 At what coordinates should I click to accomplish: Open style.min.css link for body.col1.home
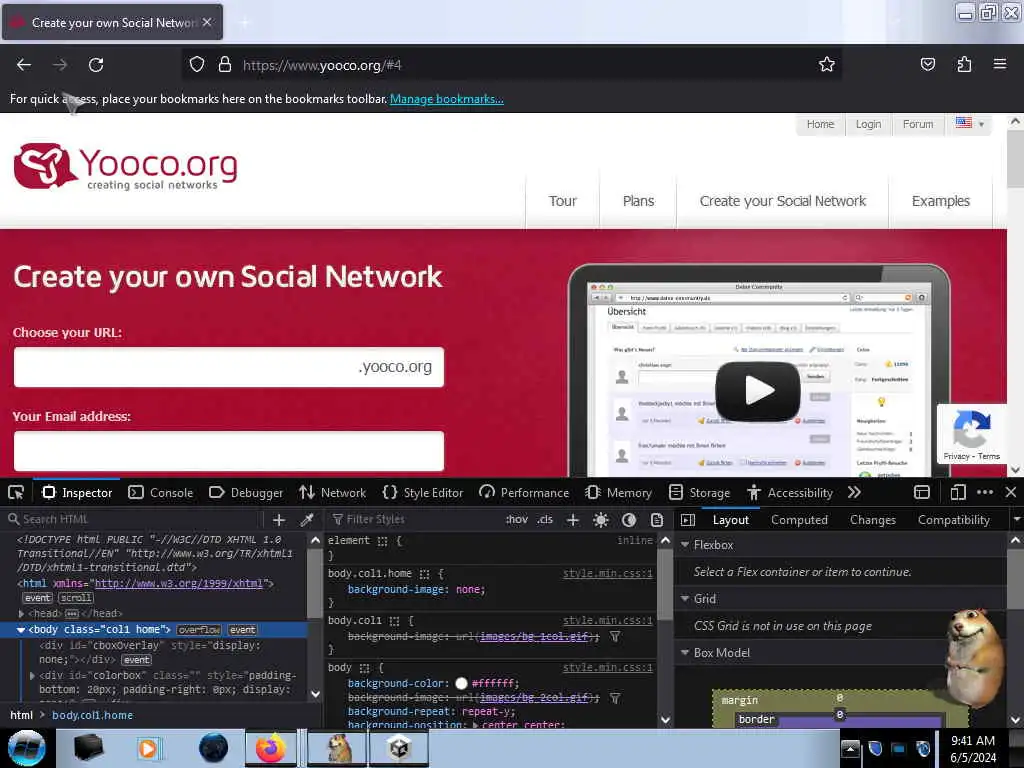pos(607,573)
